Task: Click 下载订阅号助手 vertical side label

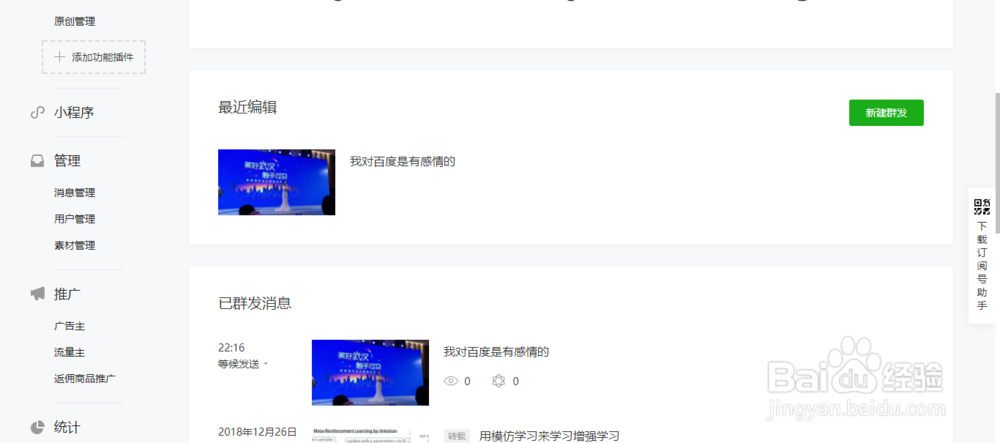Action: [x=982, y=265]
